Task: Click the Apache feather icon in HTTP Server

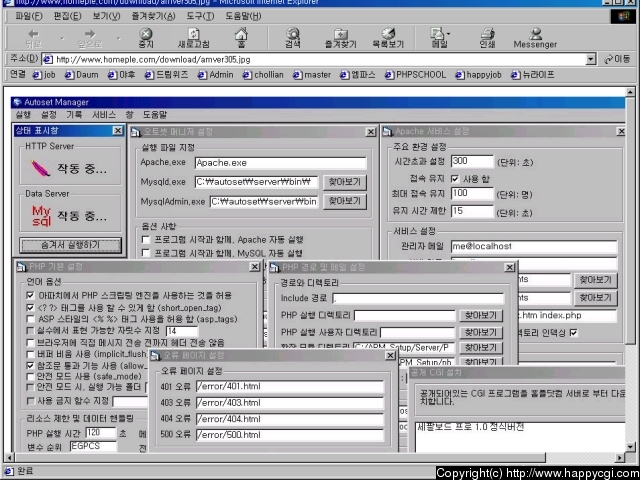Action: [40, 168]
